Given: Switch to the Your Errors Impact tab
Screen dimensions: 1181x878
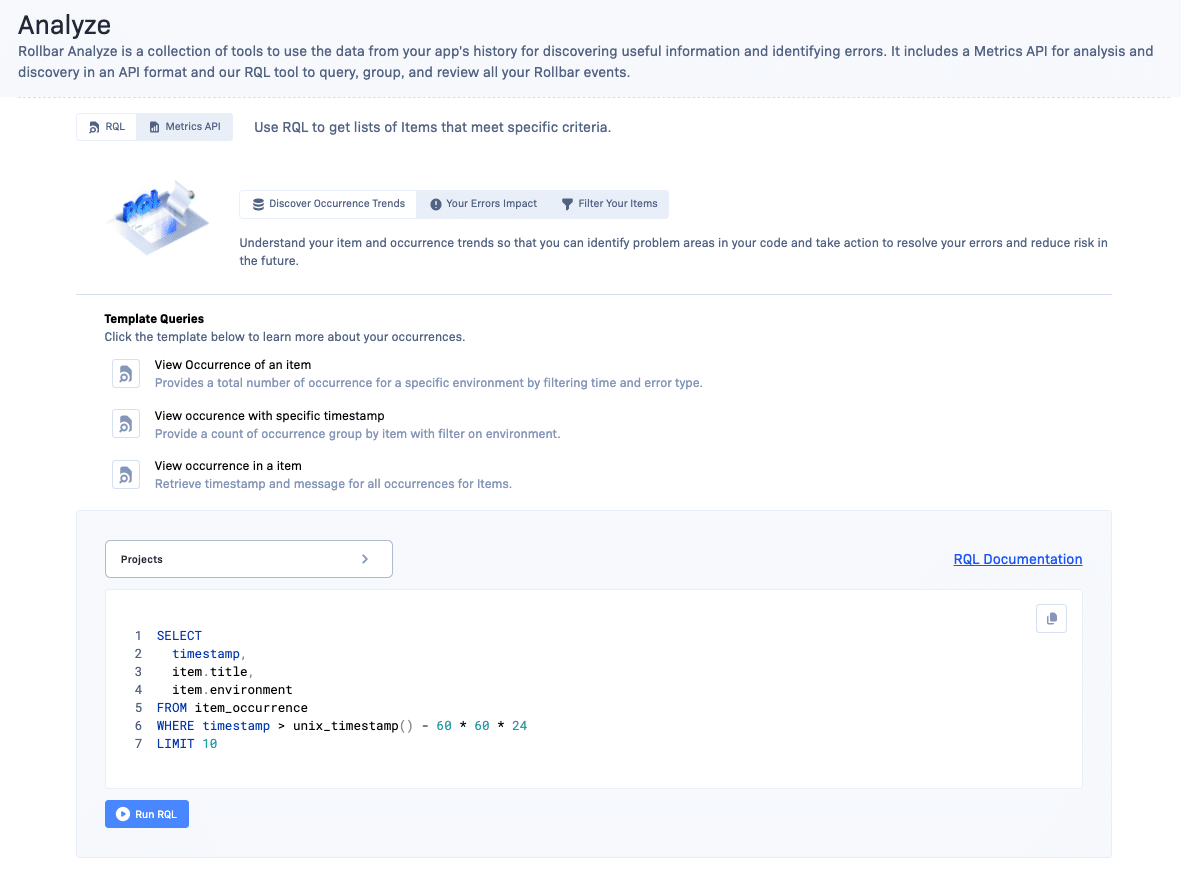Looking at the screenshot, I should click(483, 204).
